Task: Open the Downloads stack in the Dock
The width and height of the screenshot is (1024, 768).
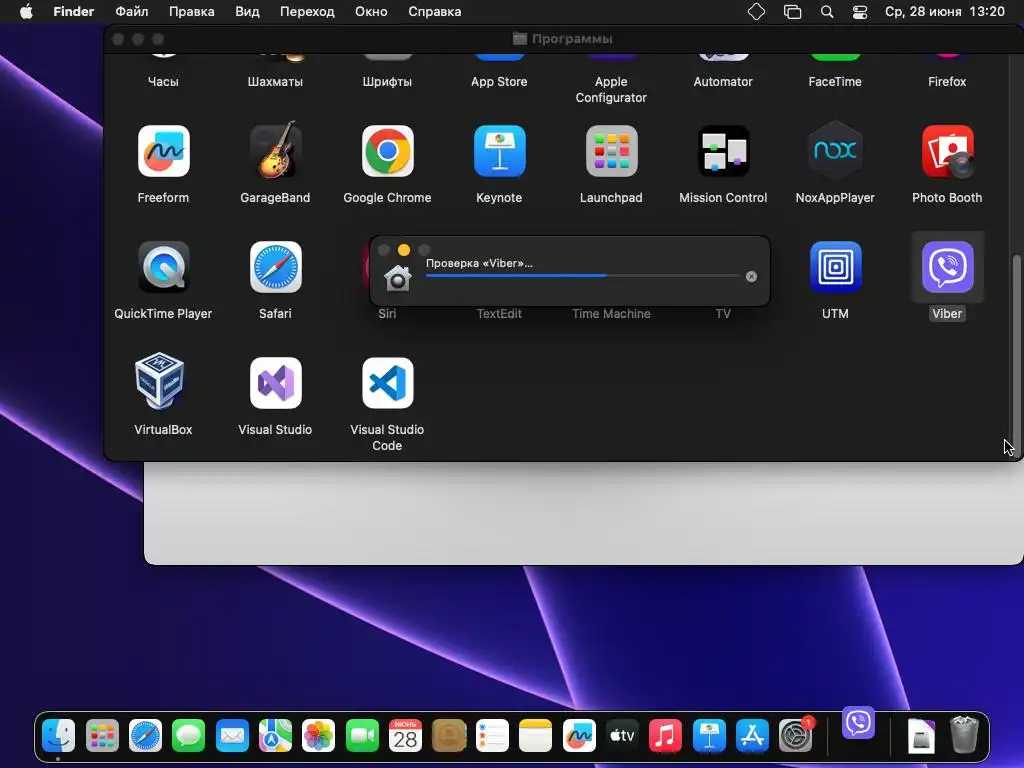Action: tap(921, 736)
